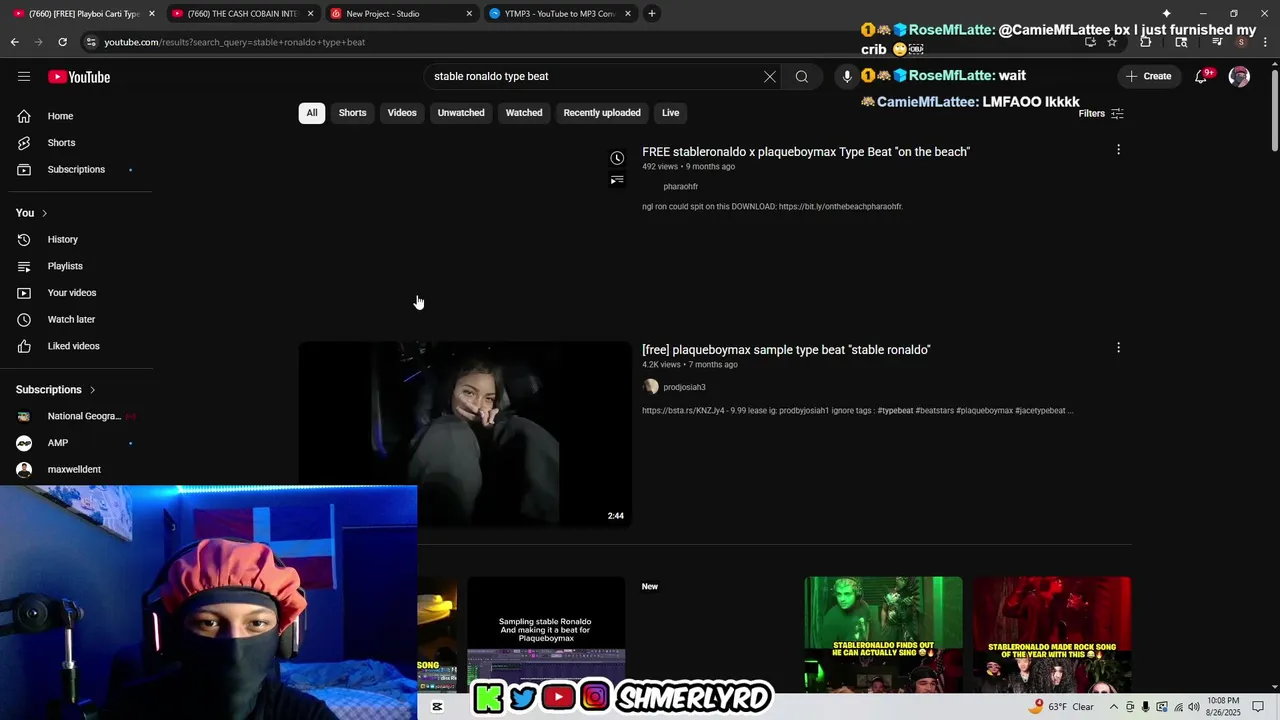The width and height of the screenshot is (1280, 720).
Task: Play the thumbnail with 2:44 duration
Action: pos(465,434)
